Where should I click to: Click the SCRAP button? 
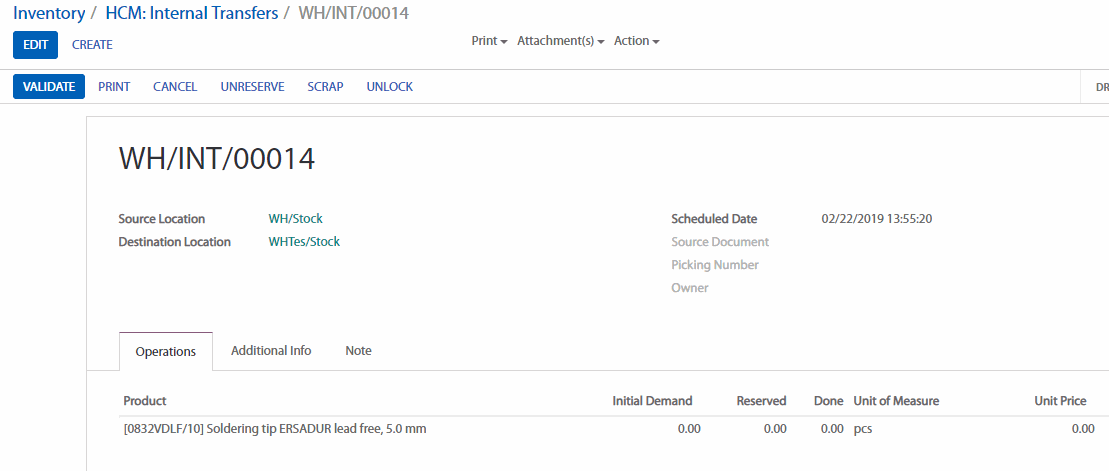coord(325,87)
